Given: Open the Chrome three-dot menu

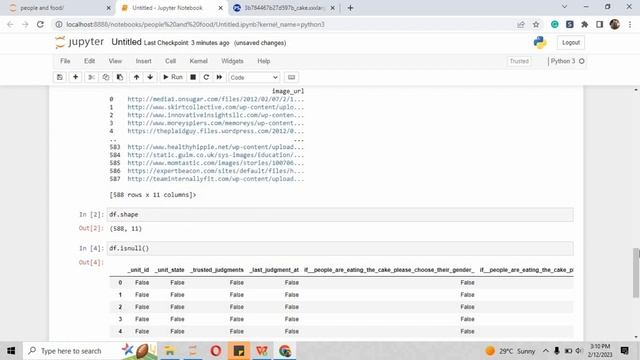Looking at the screenshot, I should (630, 24).
